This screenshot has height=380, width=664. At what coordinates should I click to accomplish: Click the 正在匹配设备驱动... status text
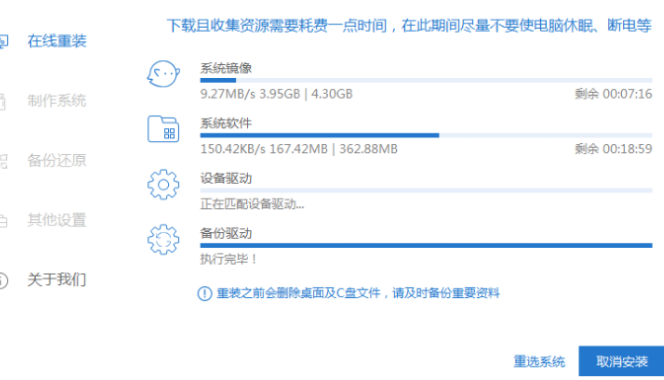coord(252,204)
